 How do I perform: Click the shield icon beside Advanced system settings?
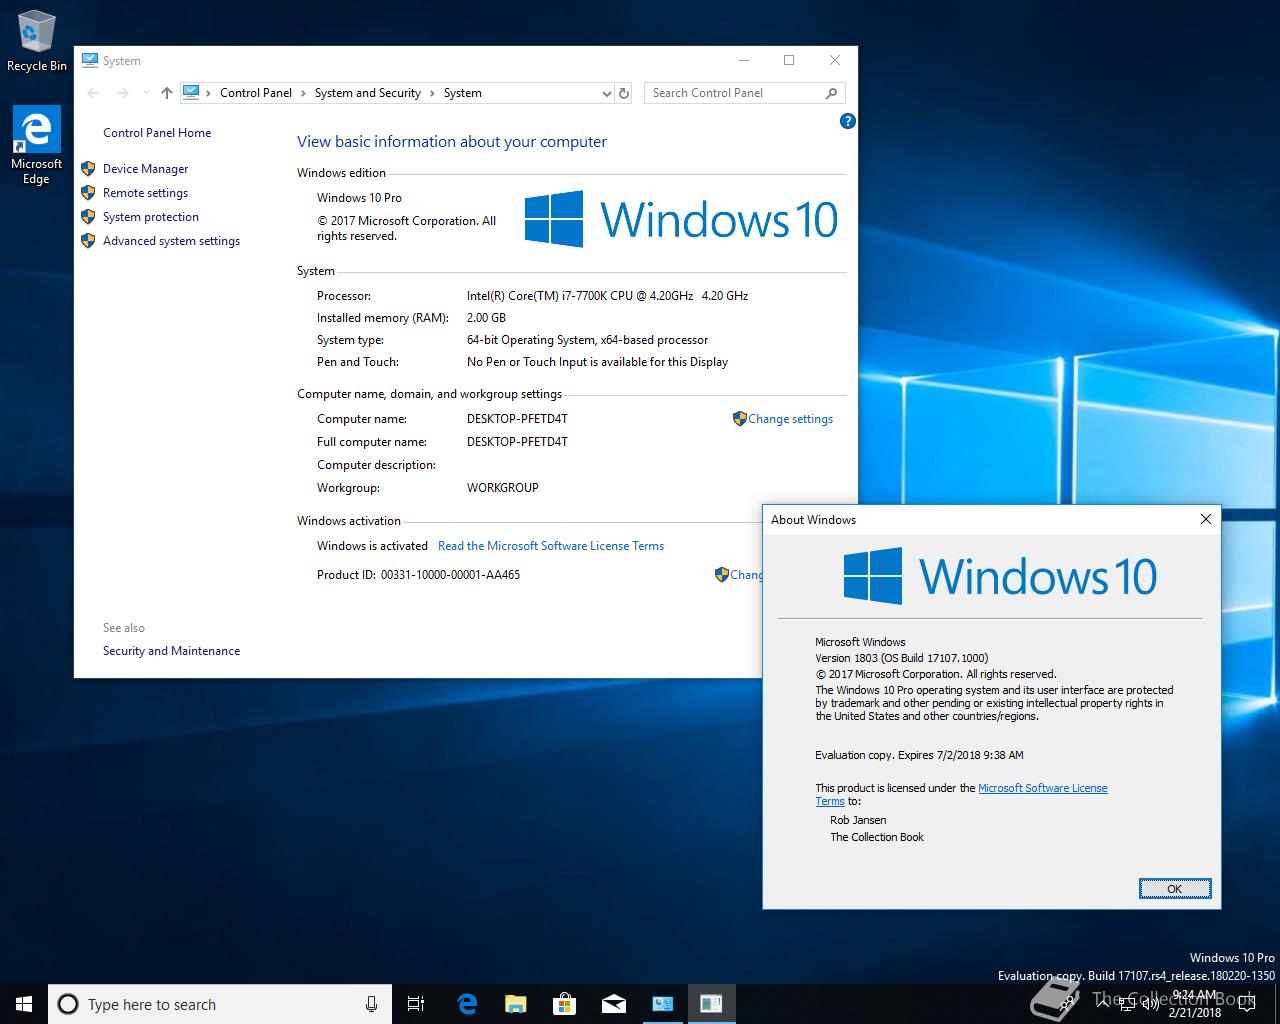(x=88, y=241)
